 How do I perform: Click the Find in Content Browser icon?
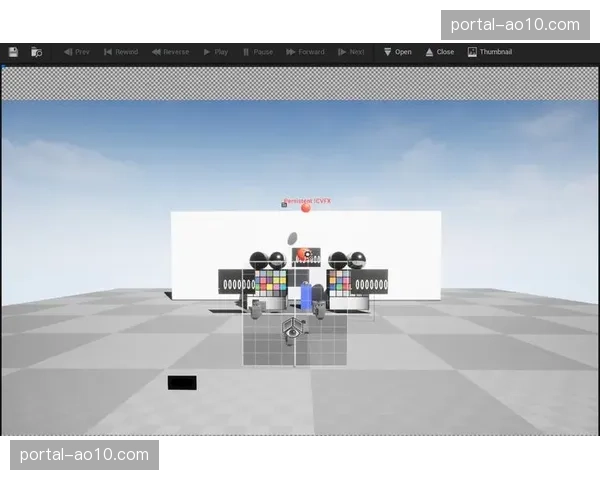click(x=37, y=52)
